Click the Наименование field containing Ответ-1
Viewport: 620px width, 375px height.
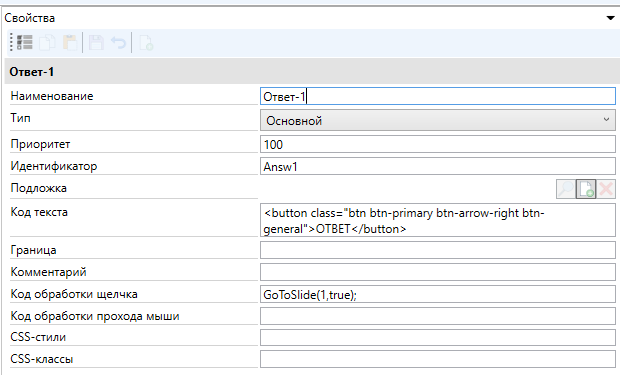click(x=438, y=96)
